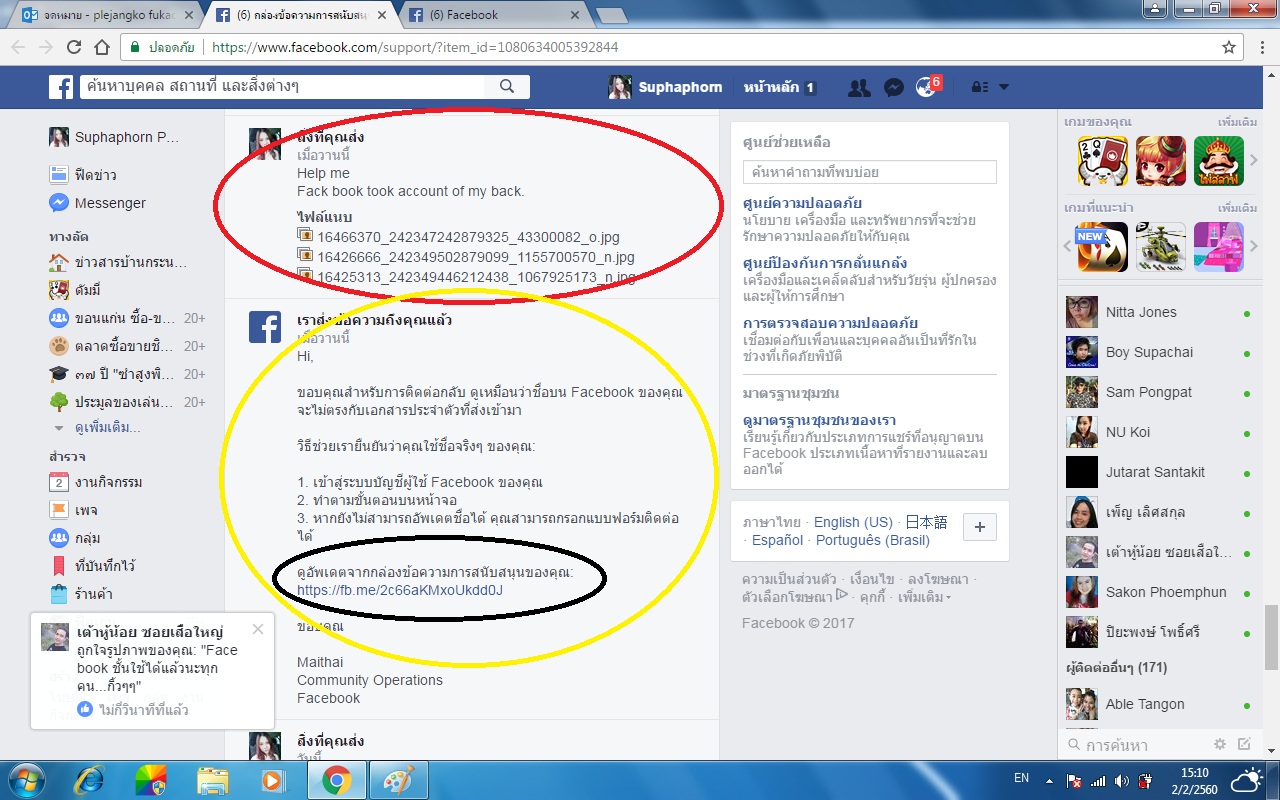1280x800 pixels.
Task: Open chat with Able Tangon
Action: (x=1158, y=704)
